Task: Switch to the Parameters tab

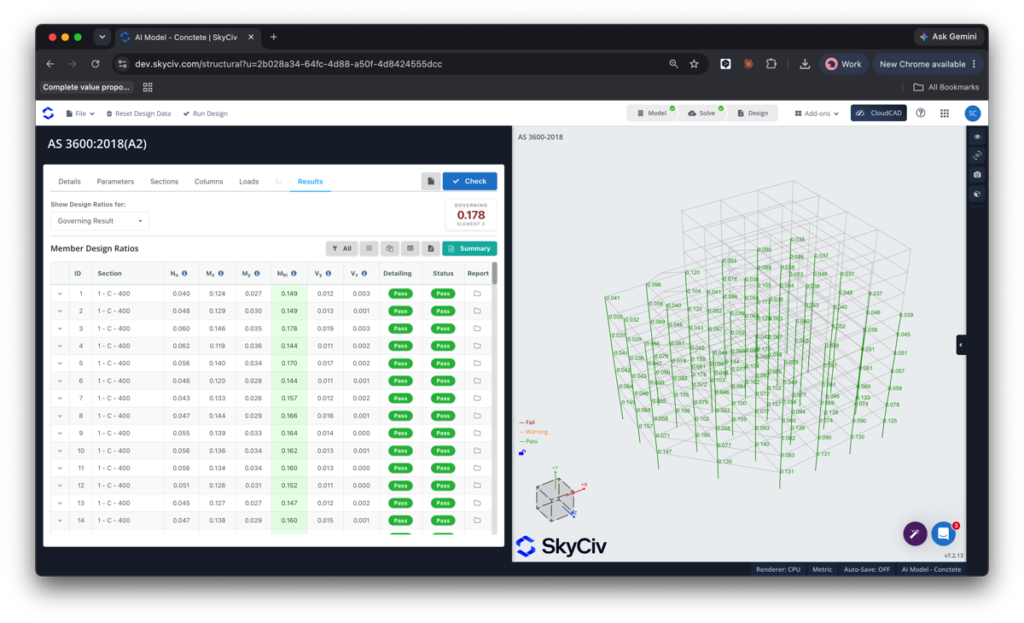Action: click(x=115, y=182)
